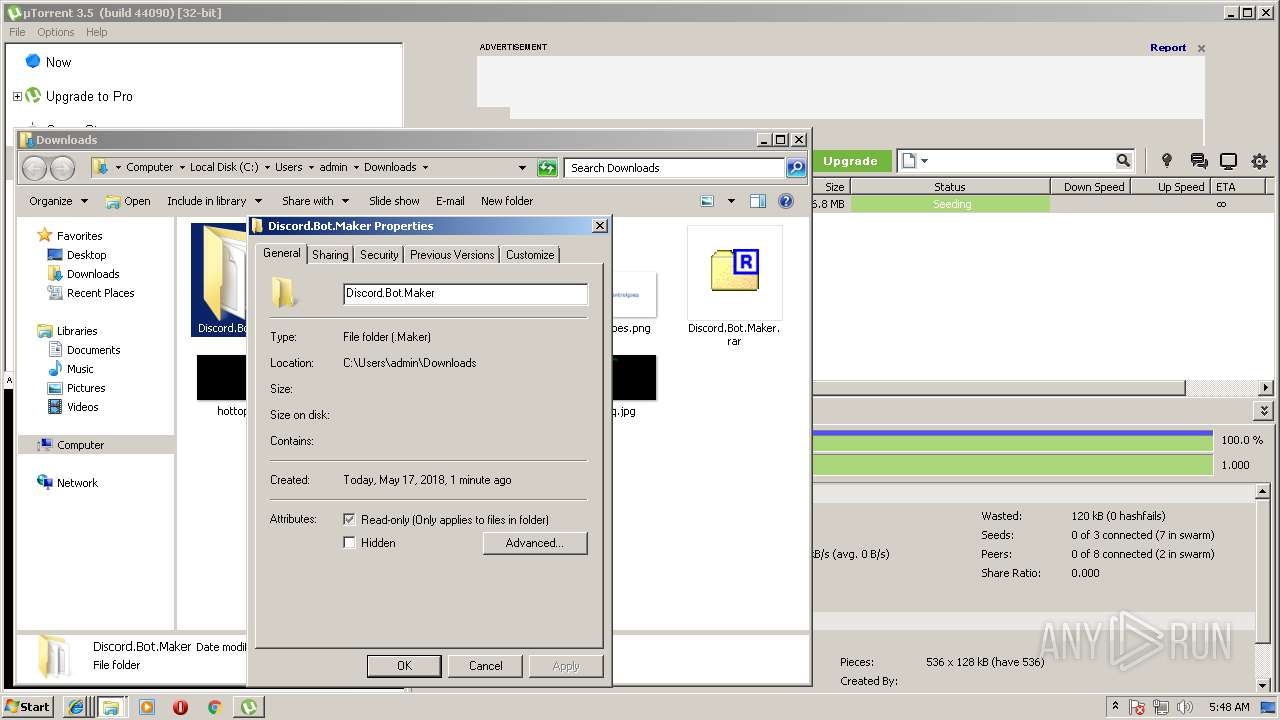Select Desktop under Favorites
Viewport: 1280px width, 720px height.
[86, 255]
